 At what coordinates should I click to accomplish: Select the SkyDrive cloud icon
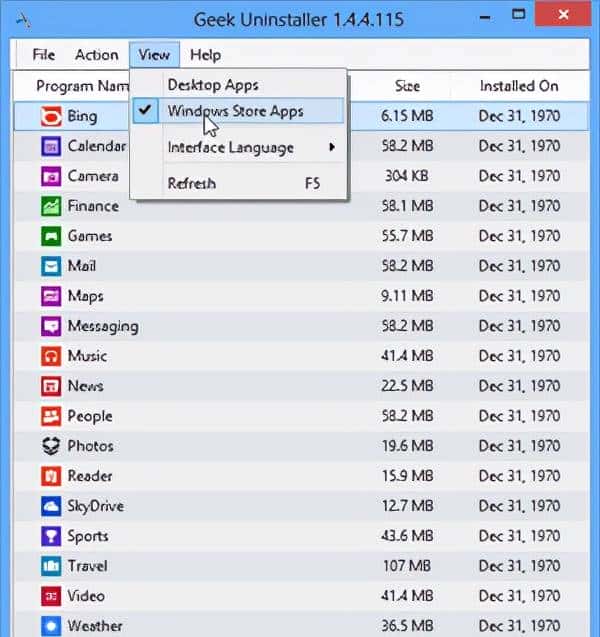[51, 506]
